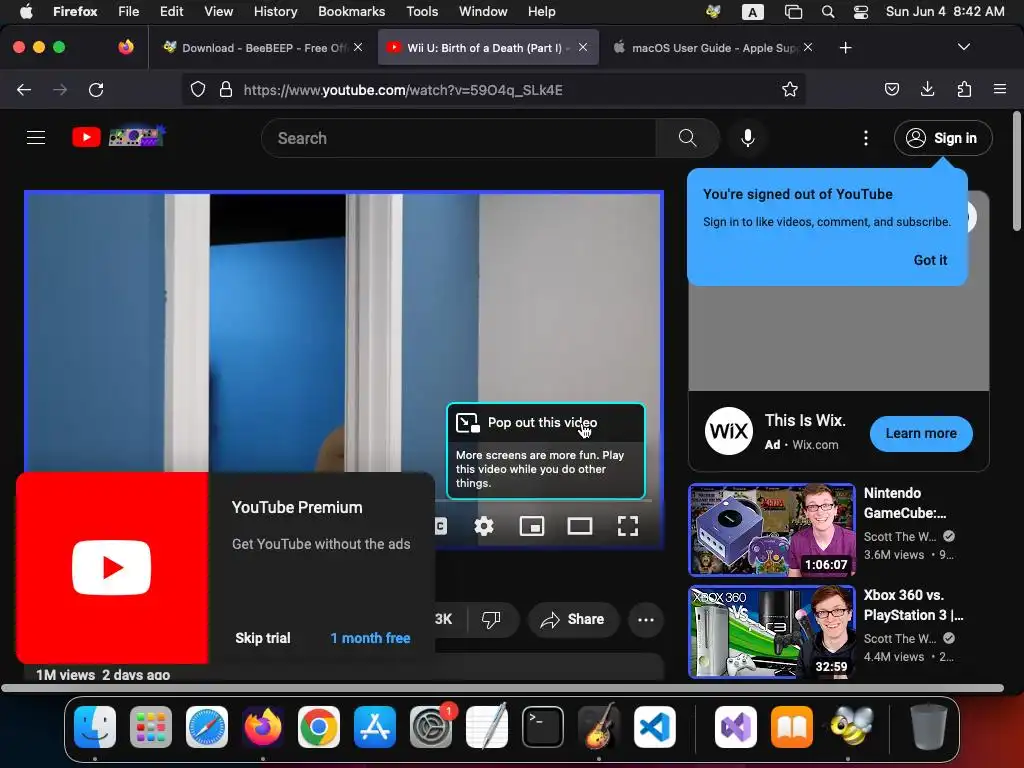Image resolution: width=1024 pixels, height=768 pixels.
Task: Close the Wii U YouTube tab
Action: [583, 47]
